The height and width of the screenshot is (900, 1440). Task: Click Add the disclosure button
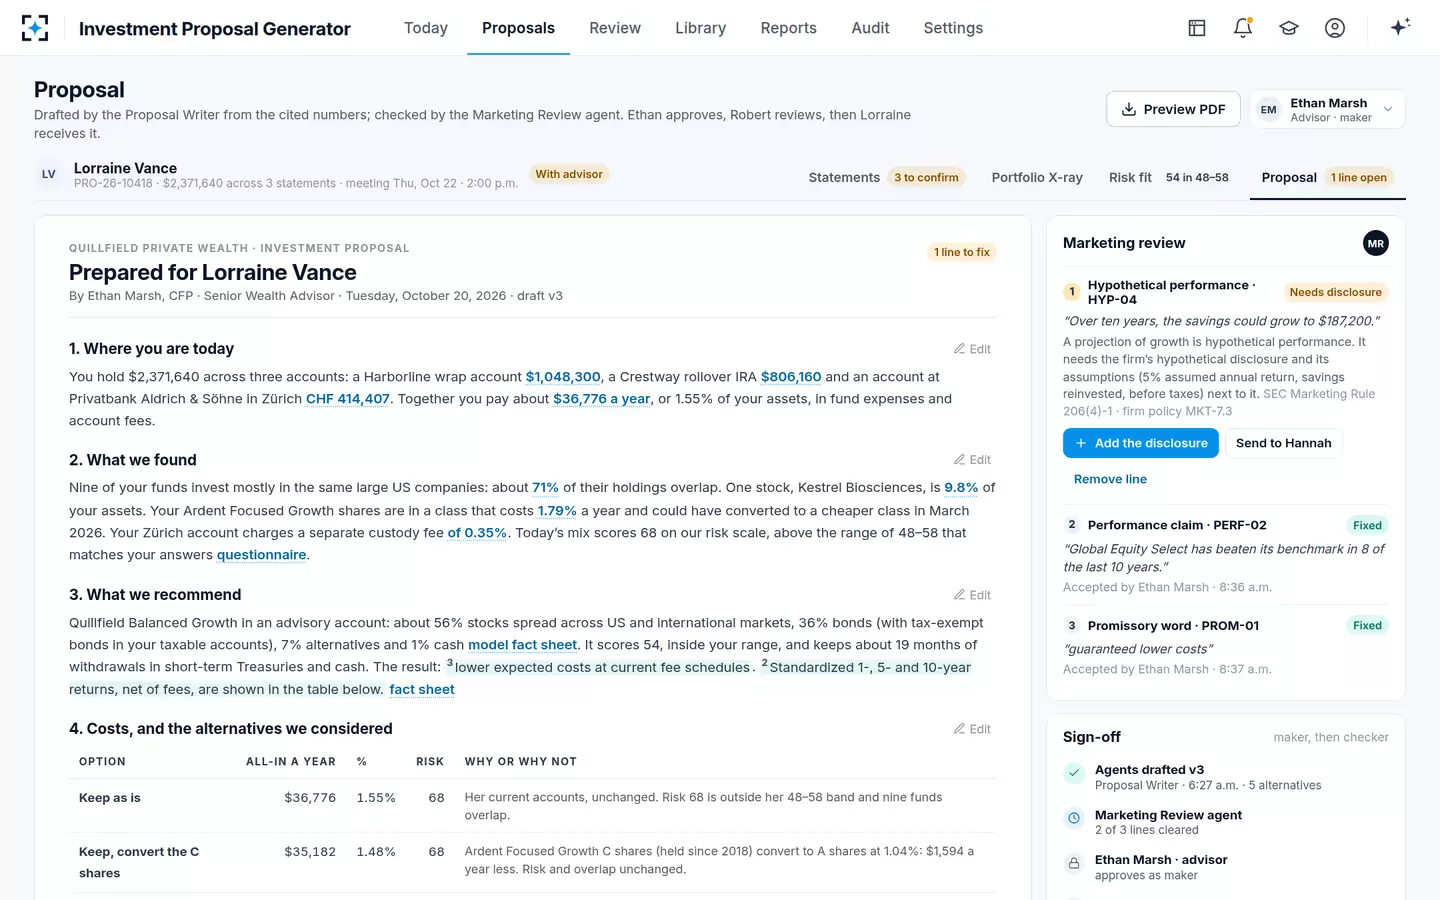(x=1141, y=443)
